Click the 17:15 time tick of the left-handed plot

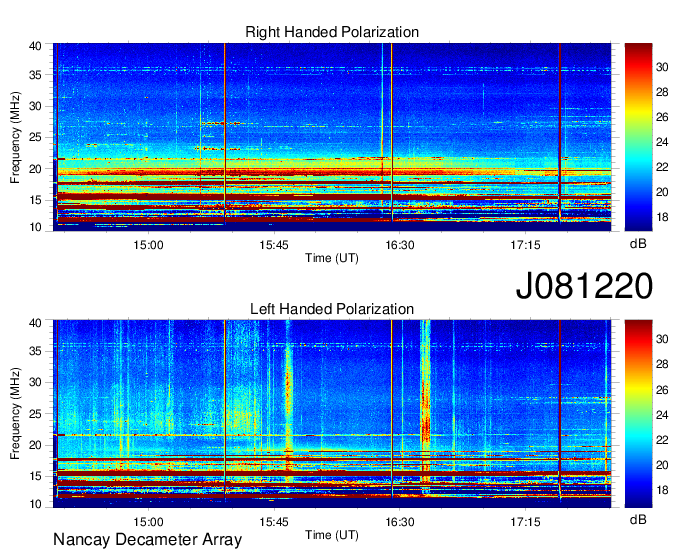[x=525, y=522]
